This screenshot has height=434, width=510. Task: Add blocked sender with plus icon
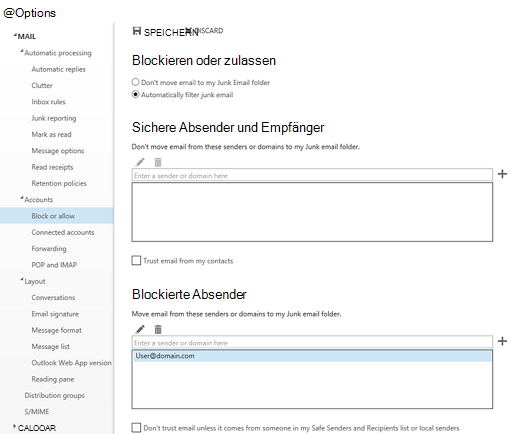click(x=502, y=341)
